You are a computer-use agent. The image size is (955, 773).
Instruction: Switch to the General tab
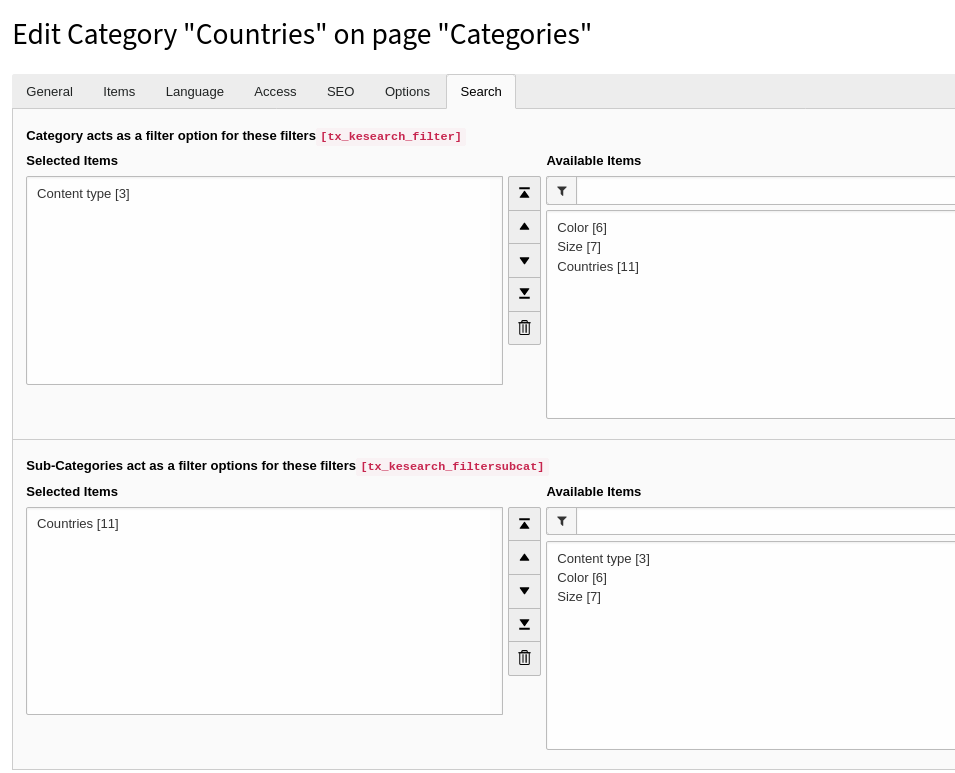tap(49, 91)
